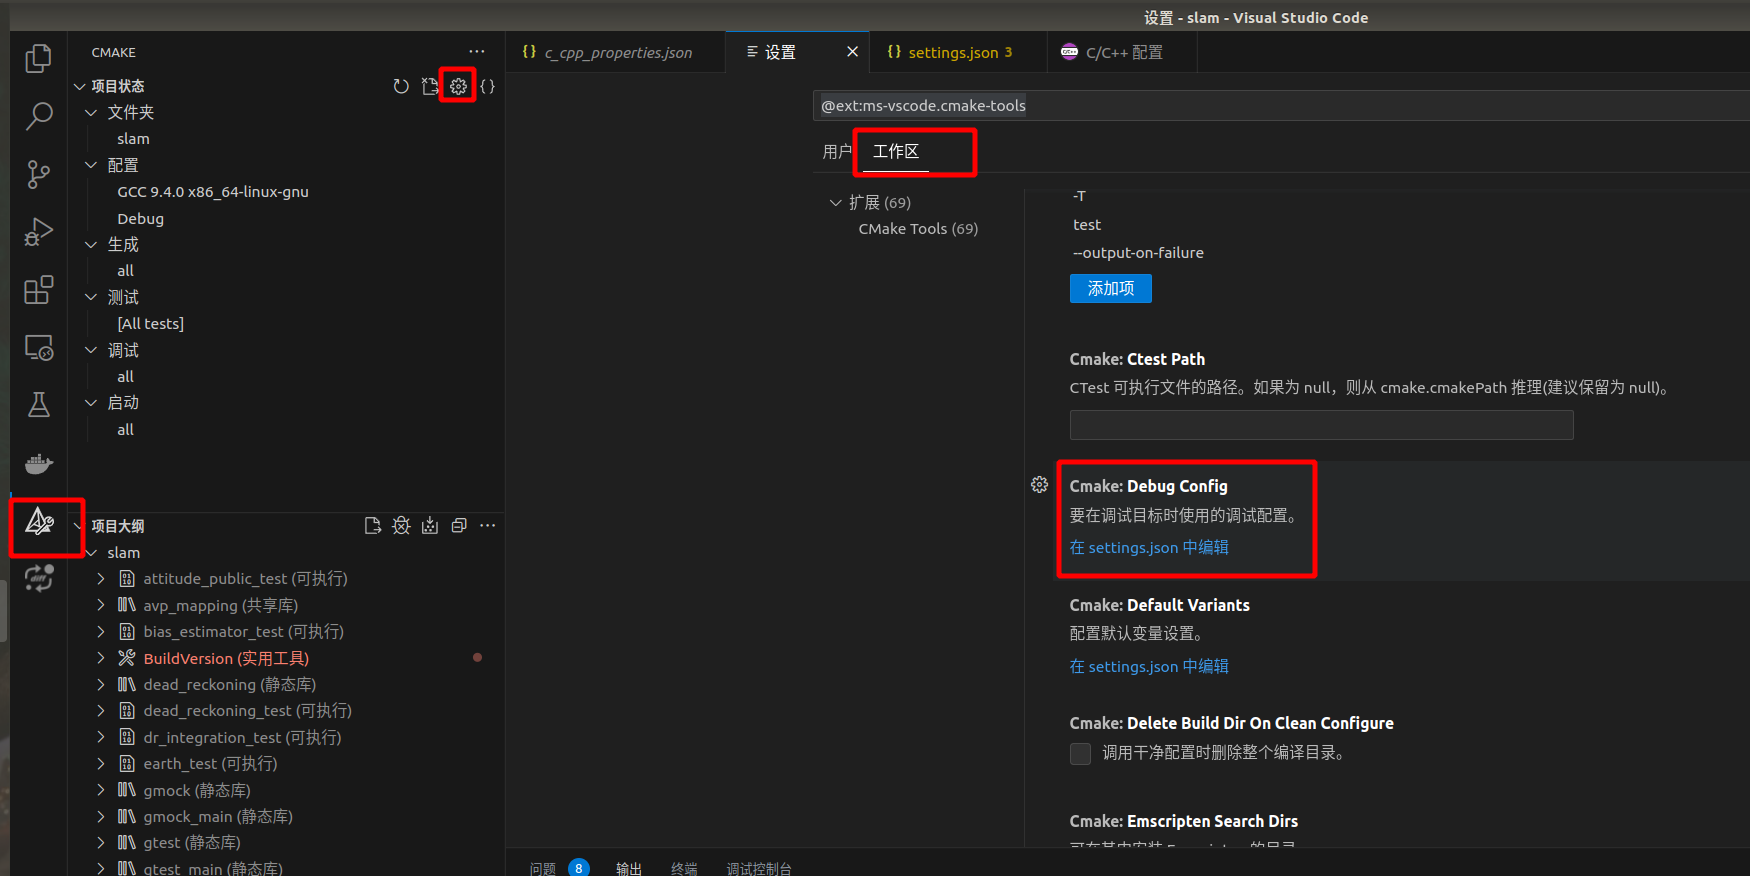Screen dimensions: 1750x876
Task: Click the file-arrow configure icon in project outline
Action: (373, 526)
